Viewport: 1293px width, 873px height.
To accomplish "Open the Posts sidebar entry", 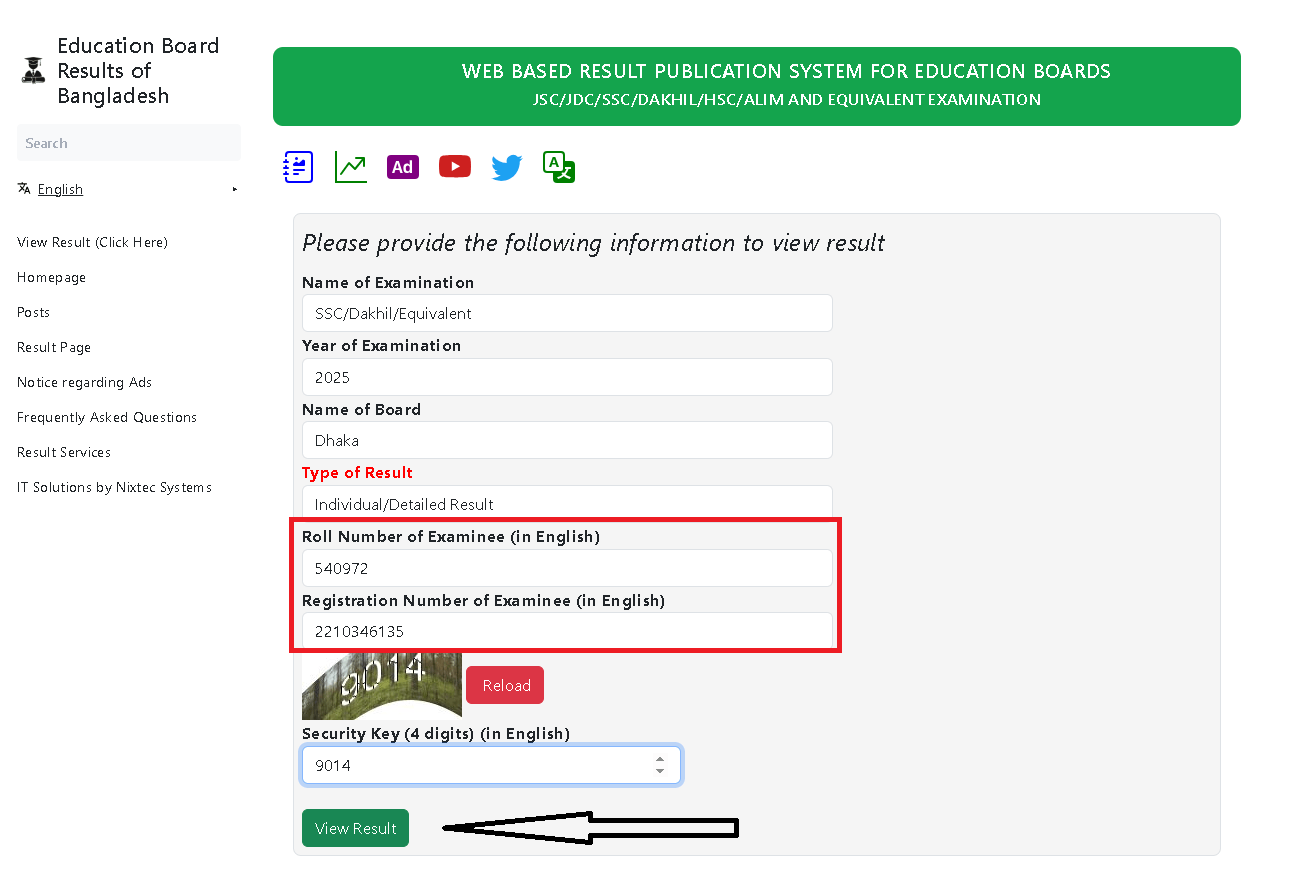I will click(x=33, y=312).
